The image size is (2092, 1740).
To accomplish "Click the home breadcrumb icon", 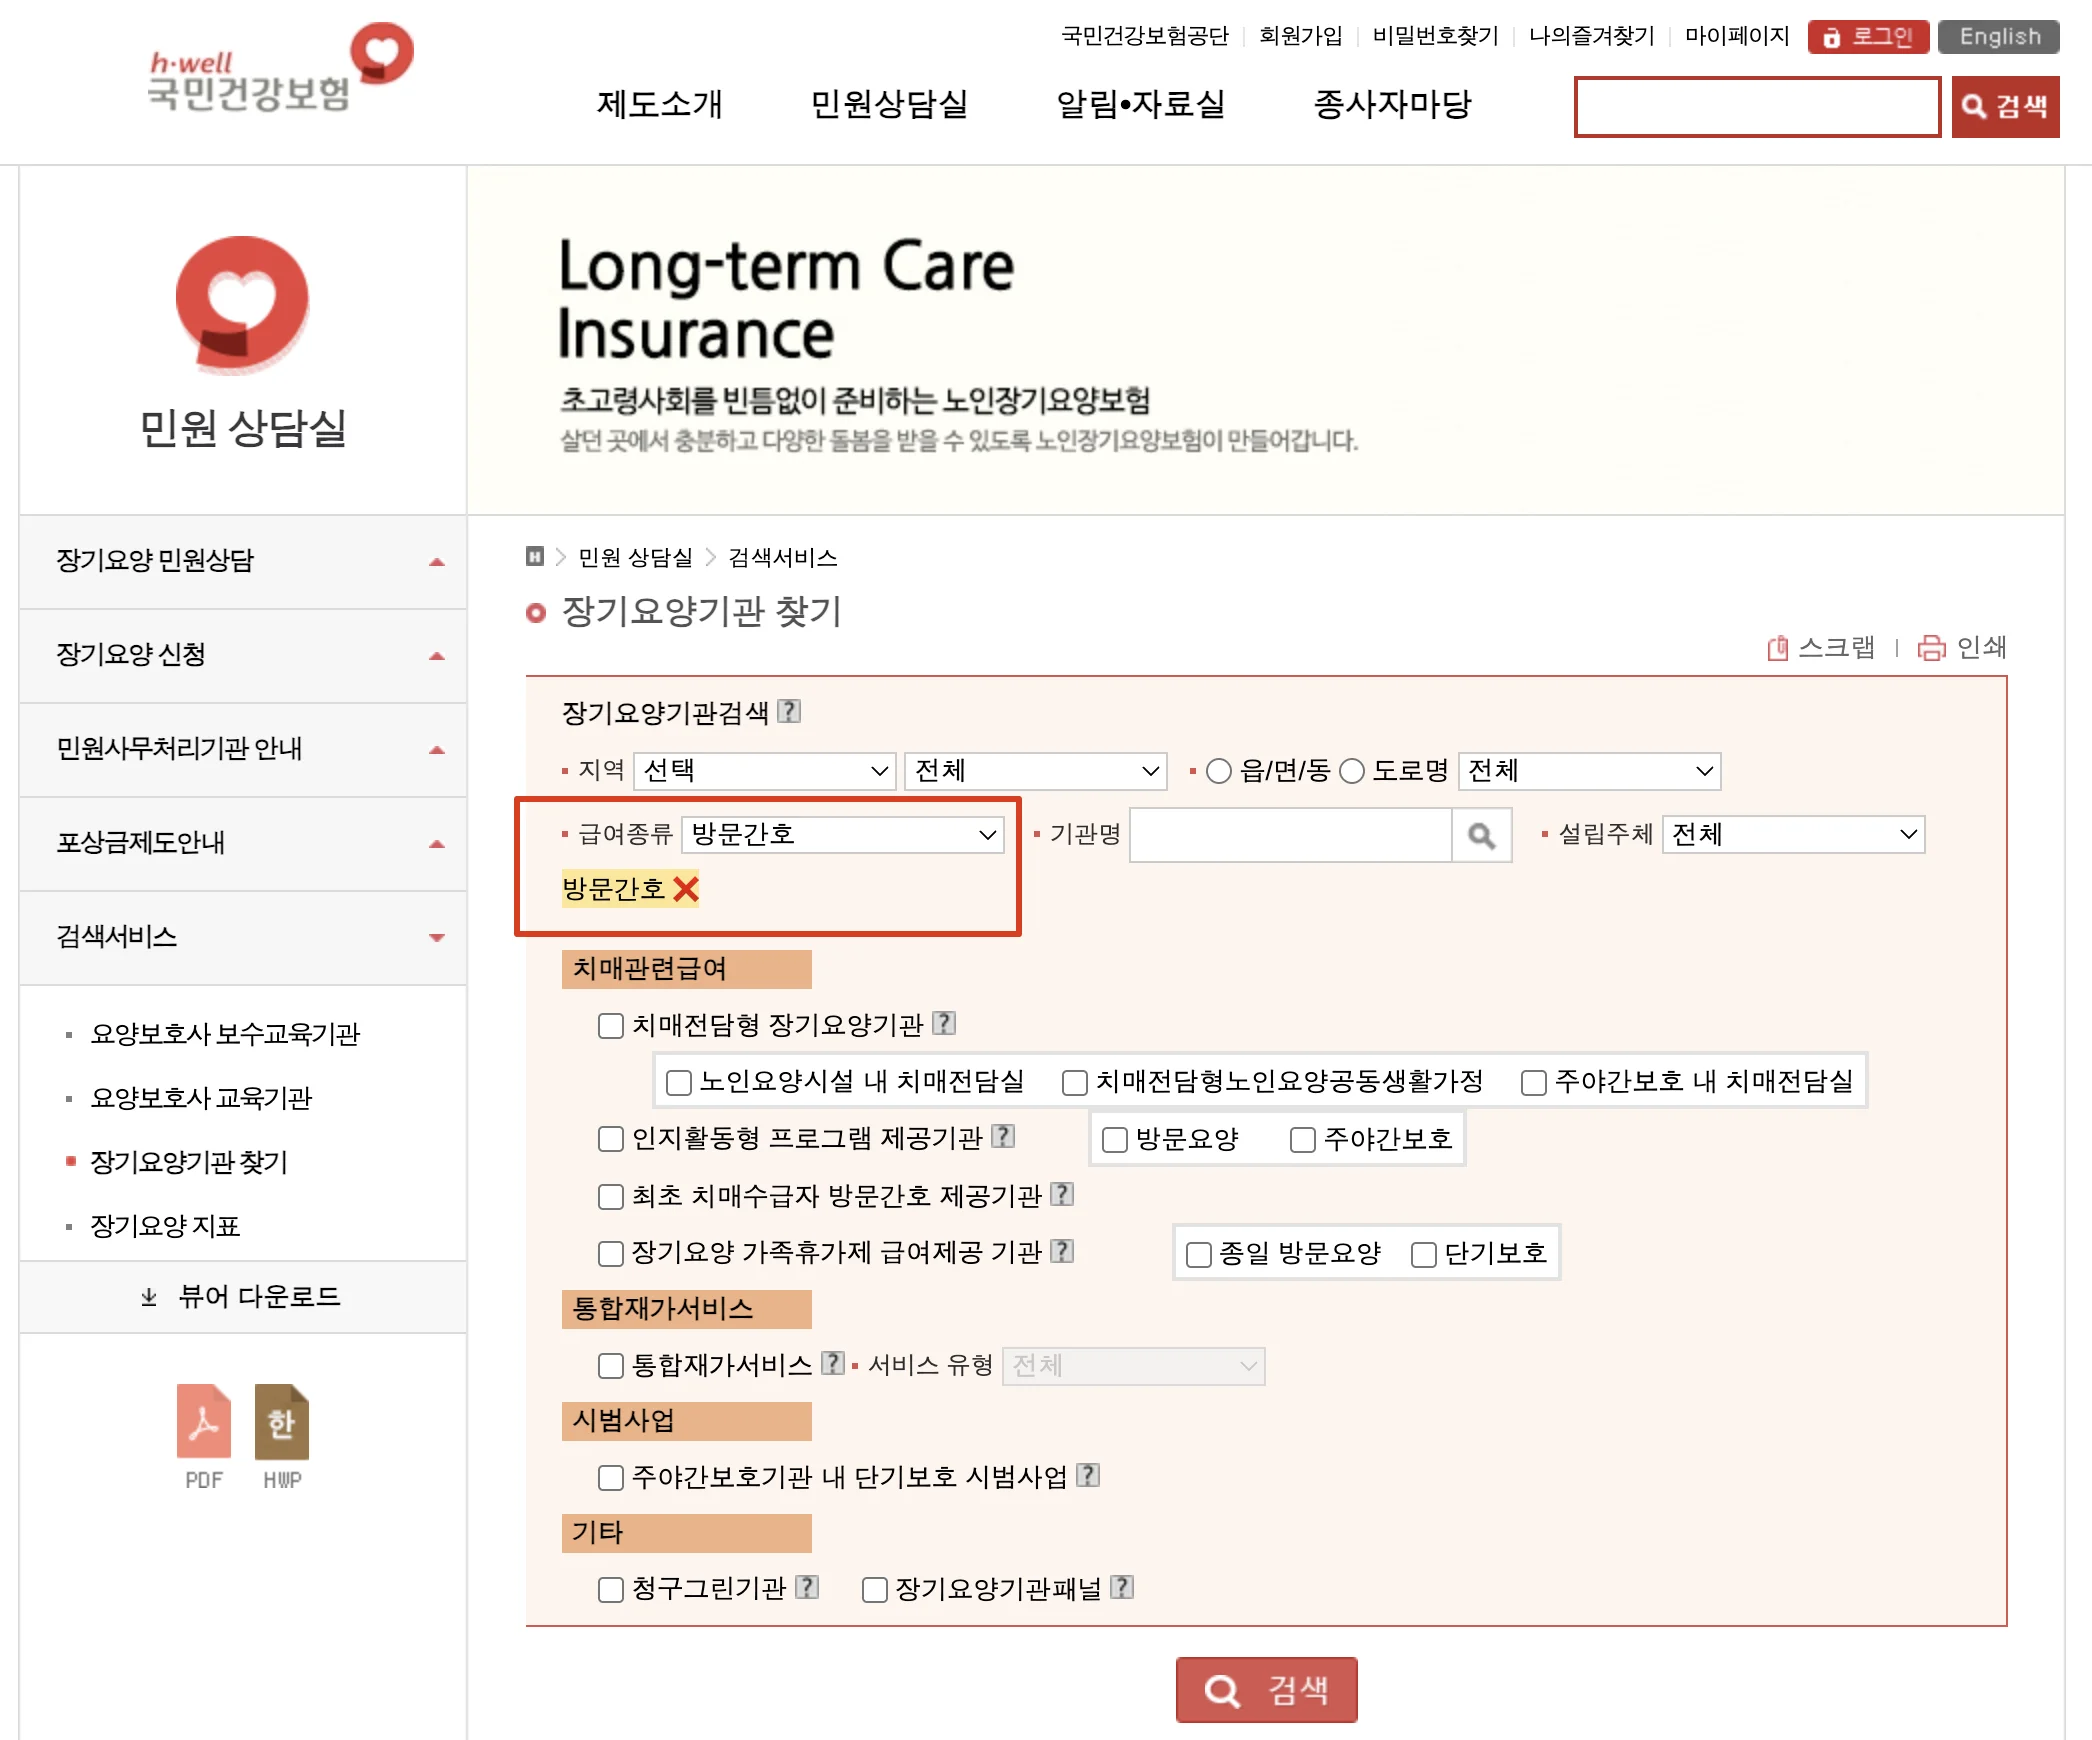I will 535,557.
